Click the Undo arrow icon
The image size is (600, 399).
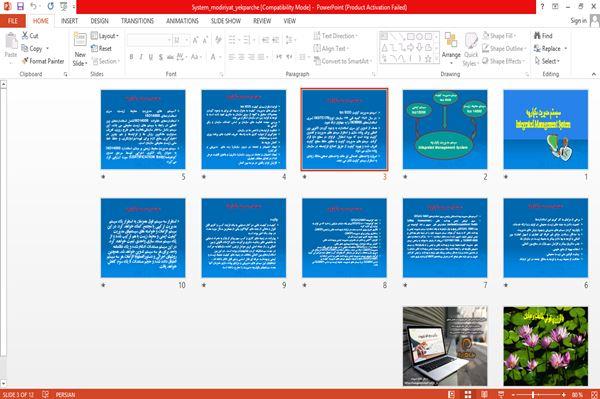point(34,7)
